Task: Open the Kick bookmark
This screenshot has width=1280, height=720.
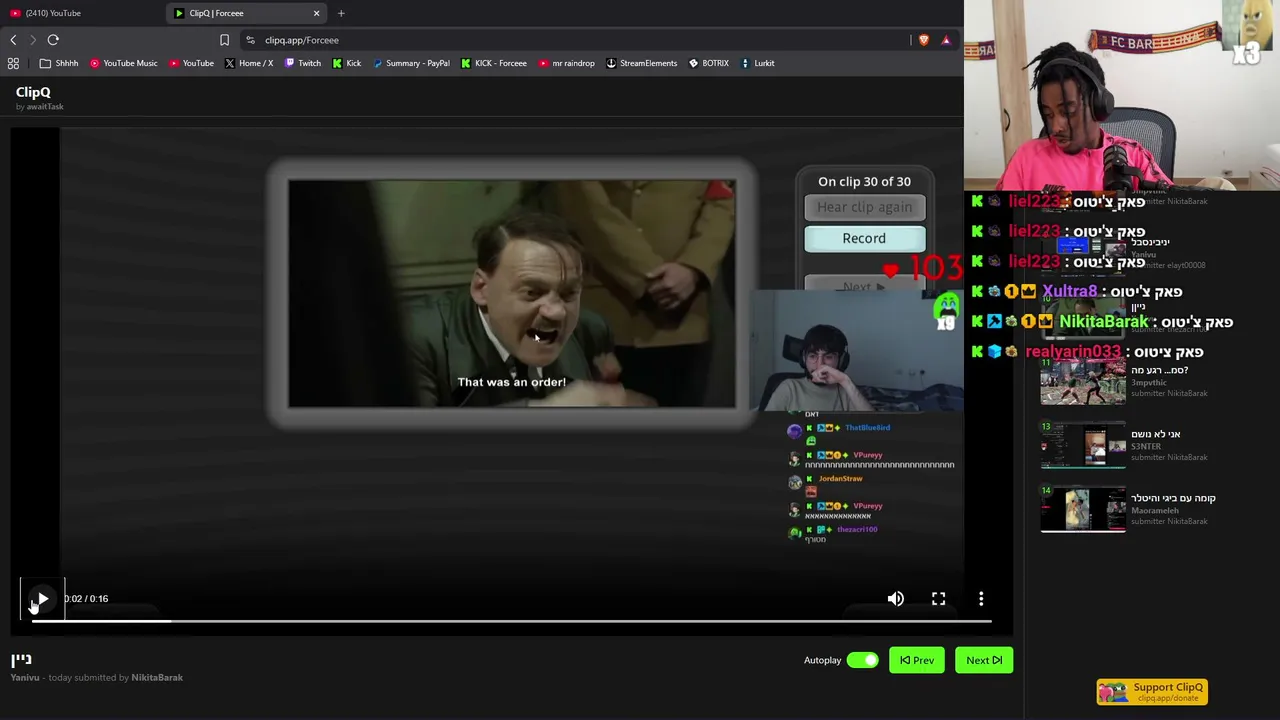Action: point(347,63)
